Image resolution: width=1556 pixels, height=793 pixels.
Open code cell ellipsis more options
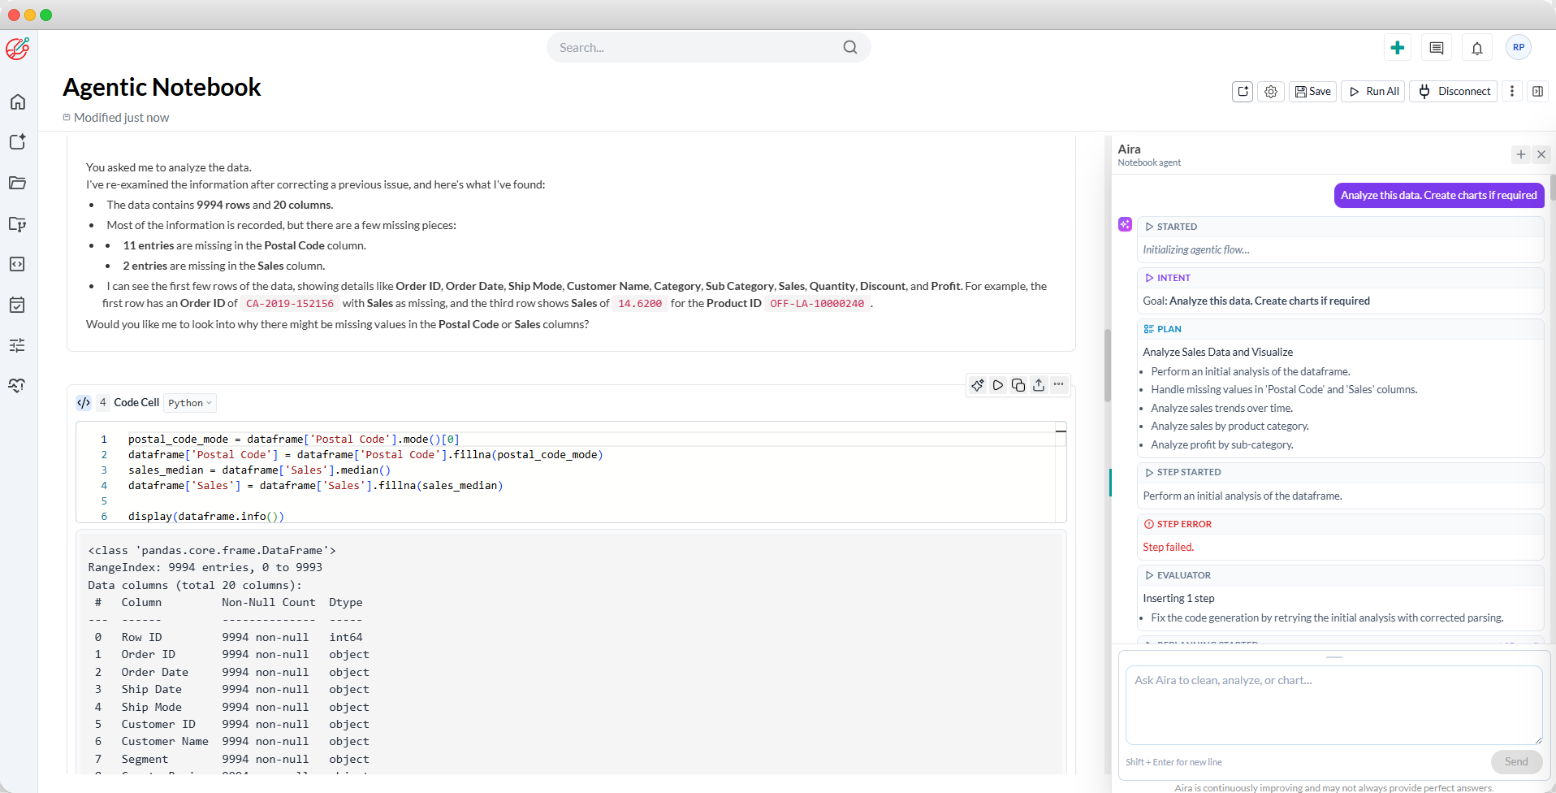pos(1059,385)
